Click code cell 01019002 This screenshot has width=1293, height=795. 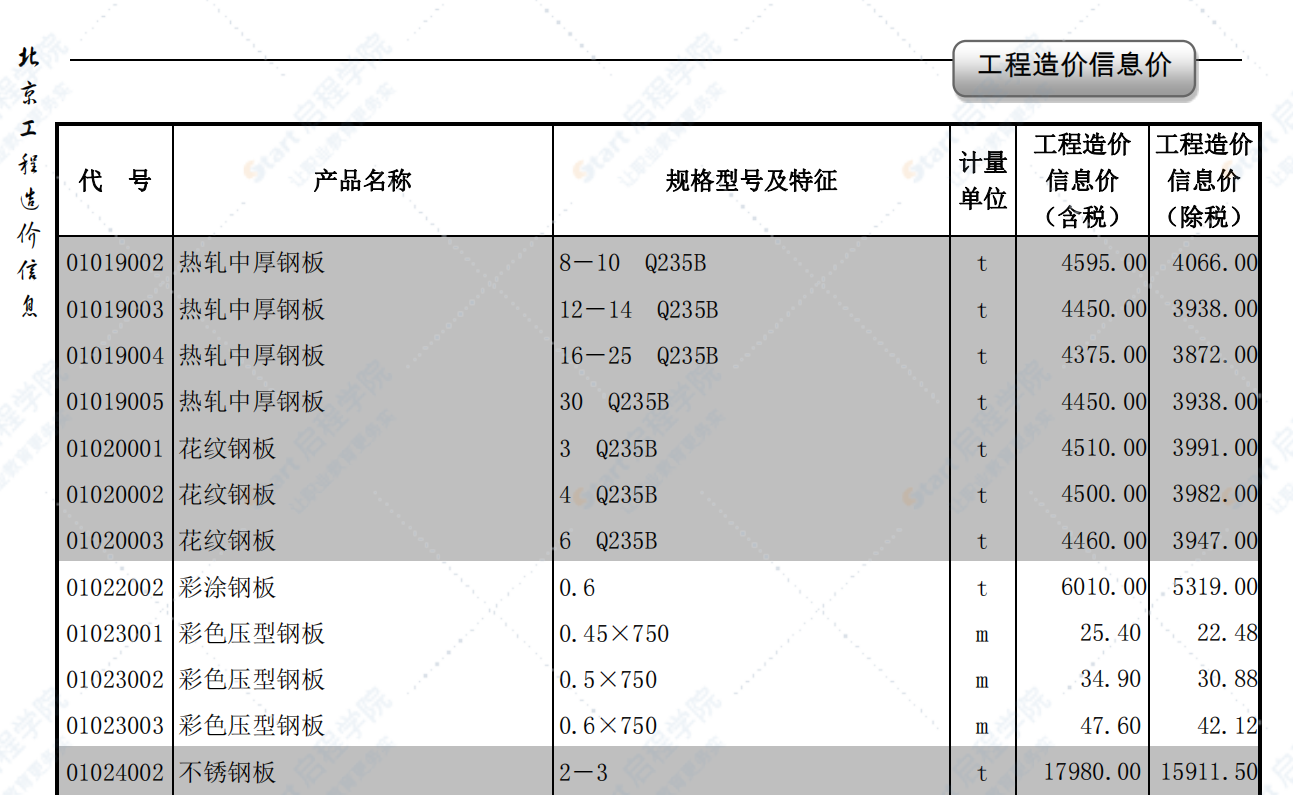[115, 263]
